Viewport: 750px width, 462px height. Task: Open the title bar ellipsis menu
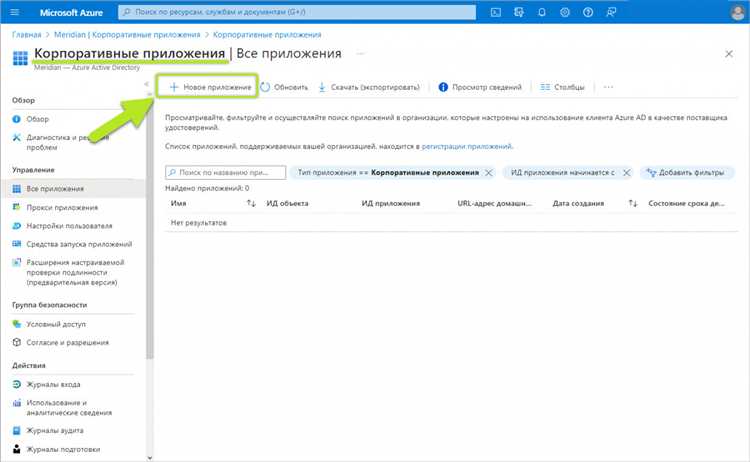[x=361, y=54]
